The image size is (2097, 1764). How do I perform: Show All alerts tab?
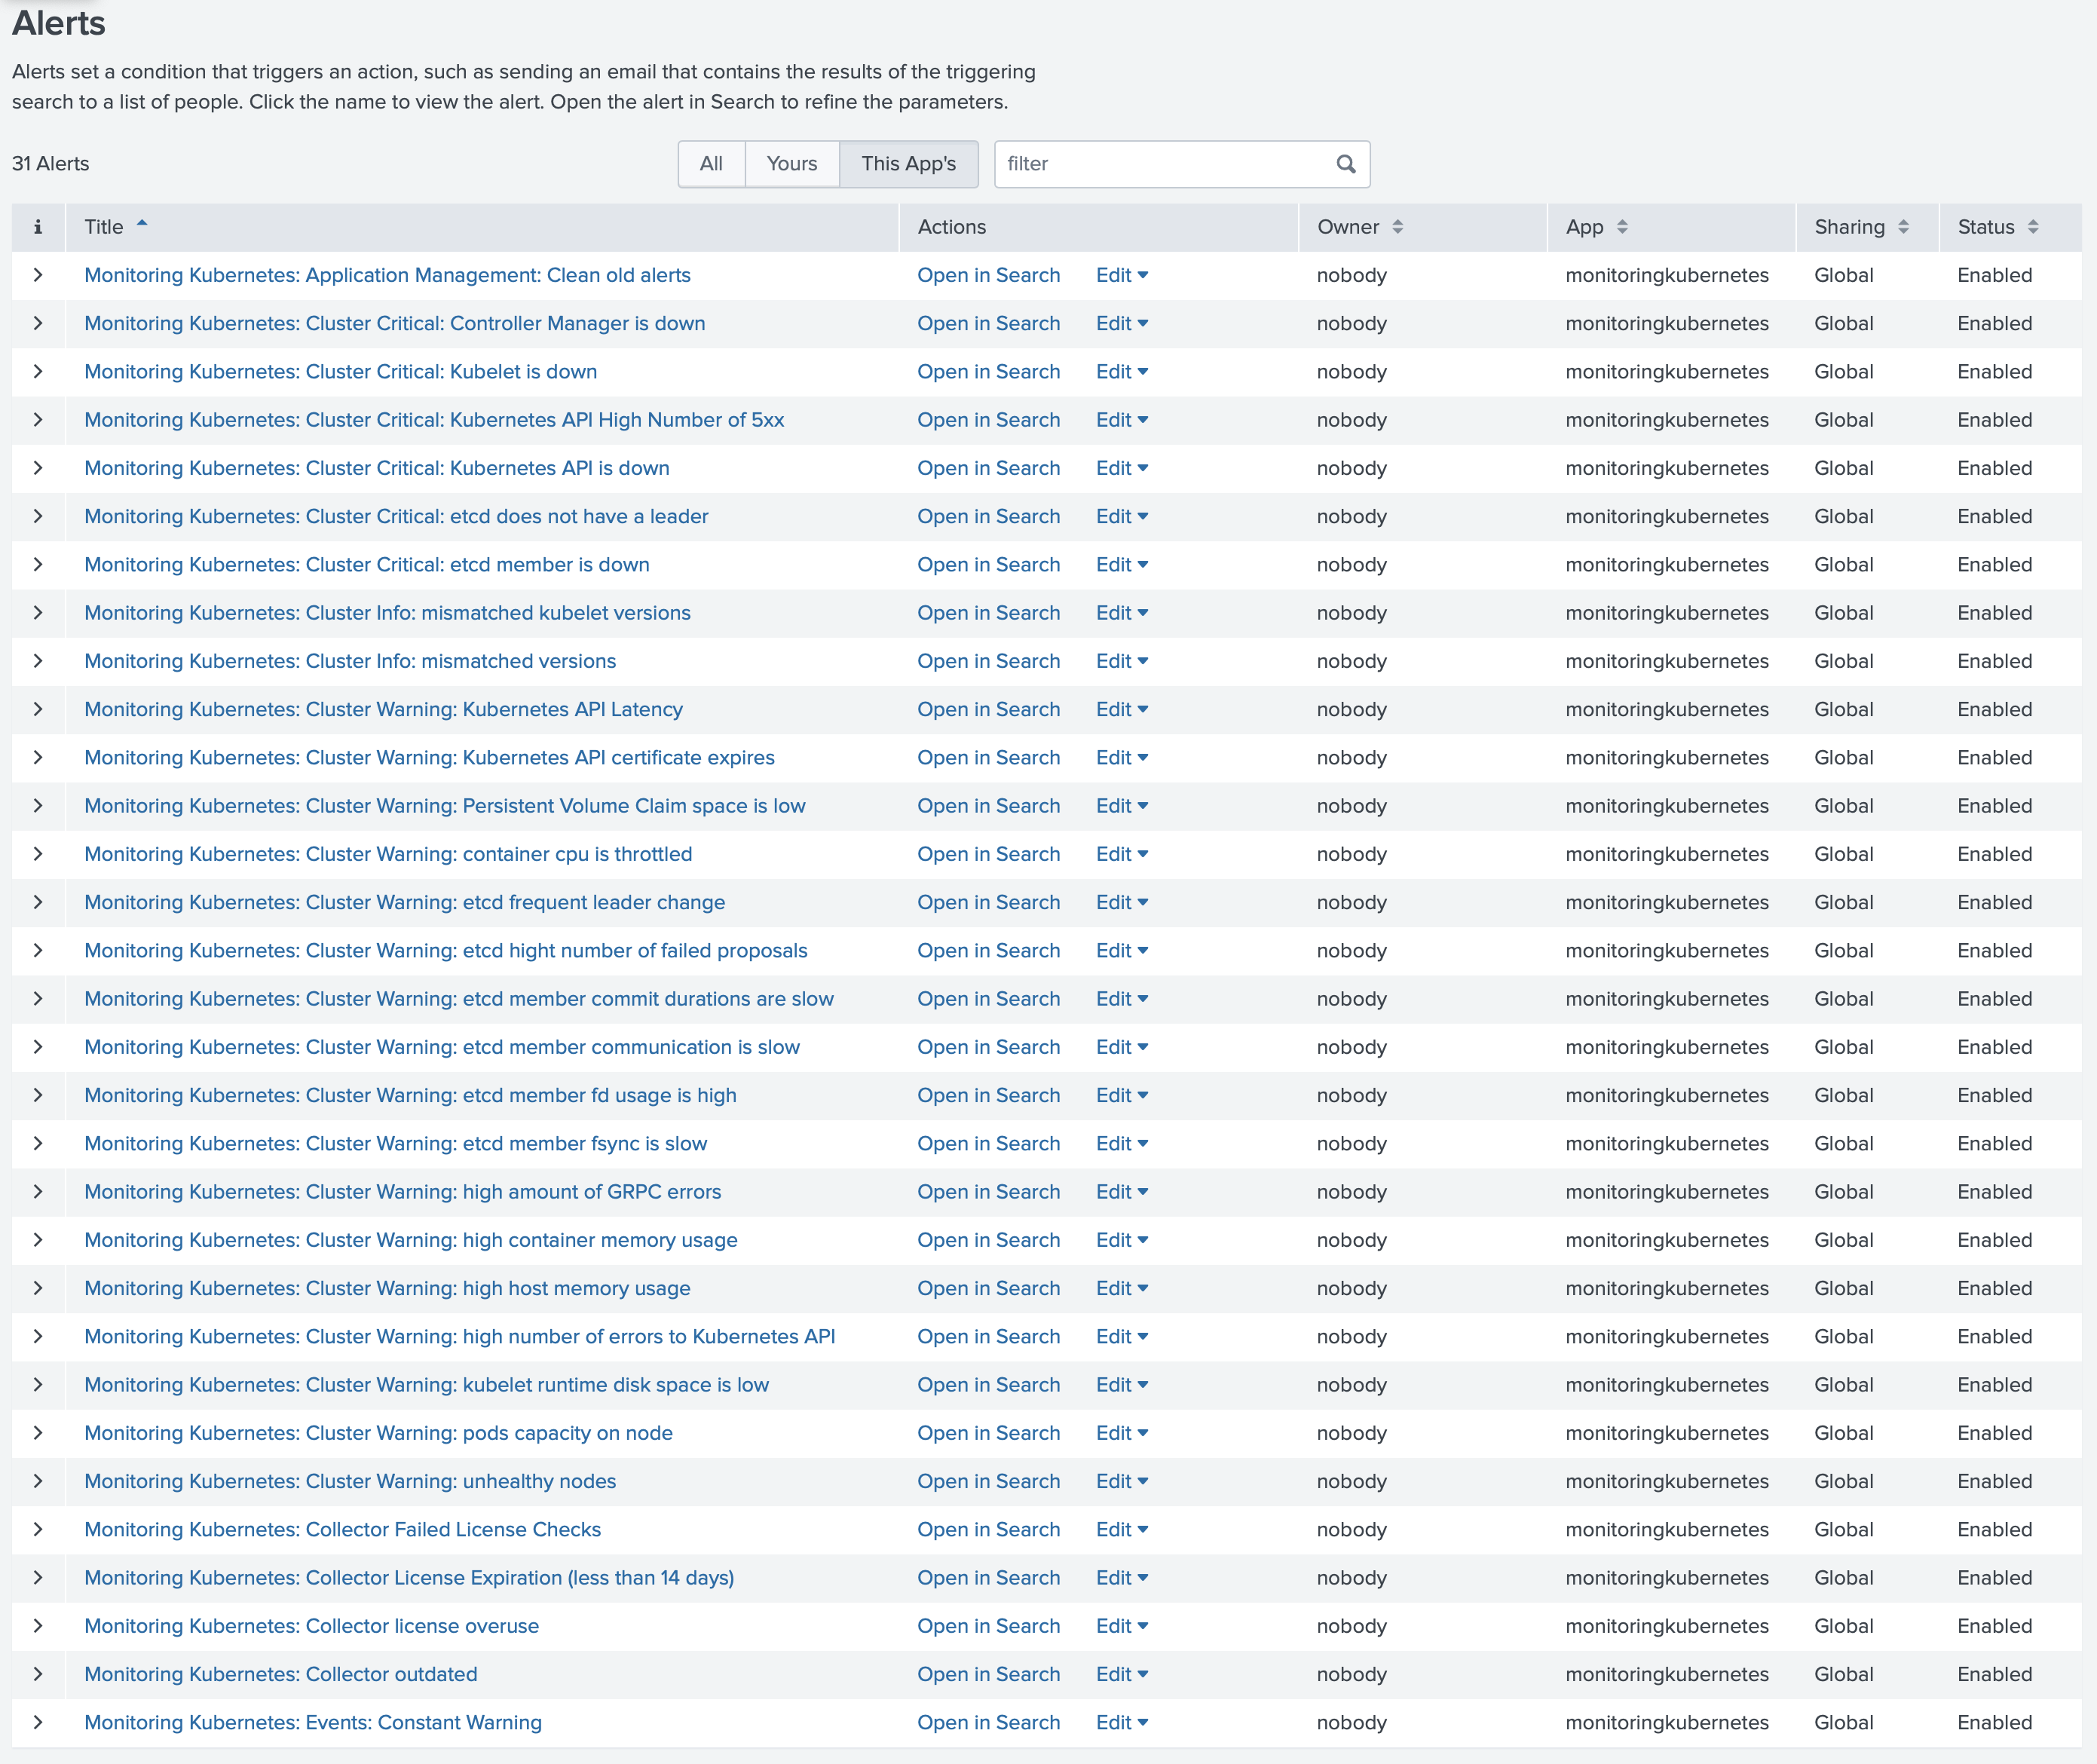point(711,164)
